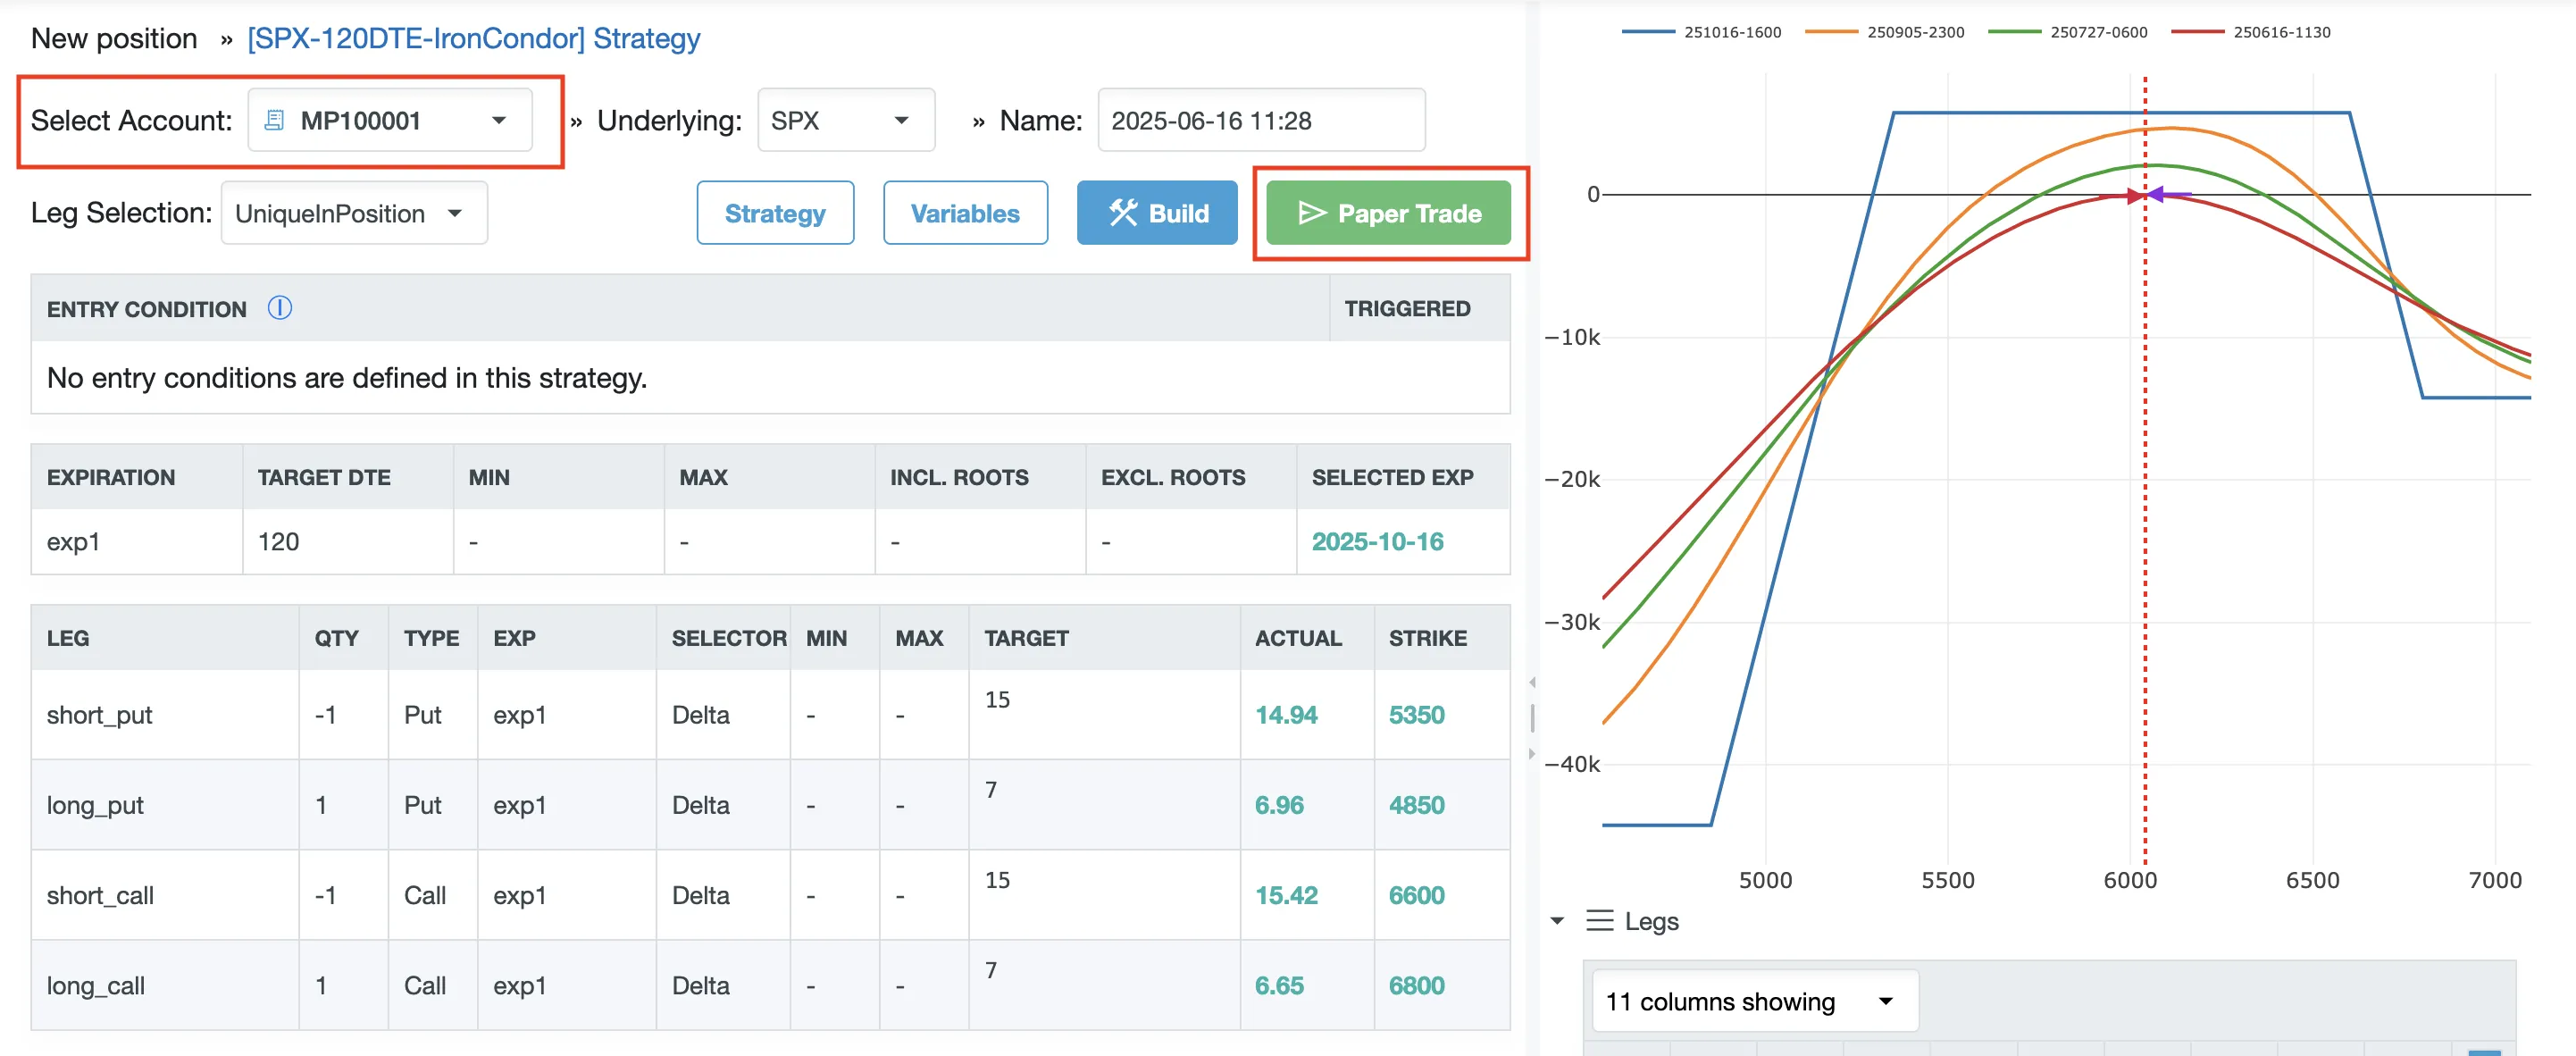
Task: Click the red triangle marker on chart
Action: tap(2135, 196)
